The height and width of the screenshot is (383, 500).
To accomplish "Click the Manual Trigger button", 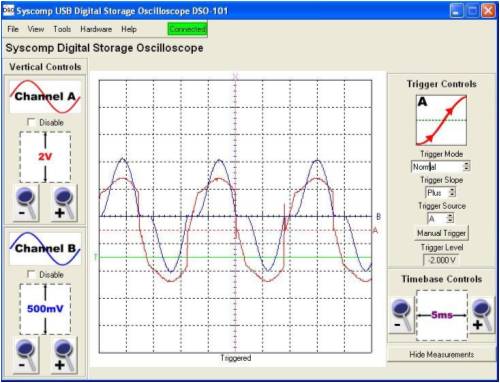I will (x=441, y=233).
